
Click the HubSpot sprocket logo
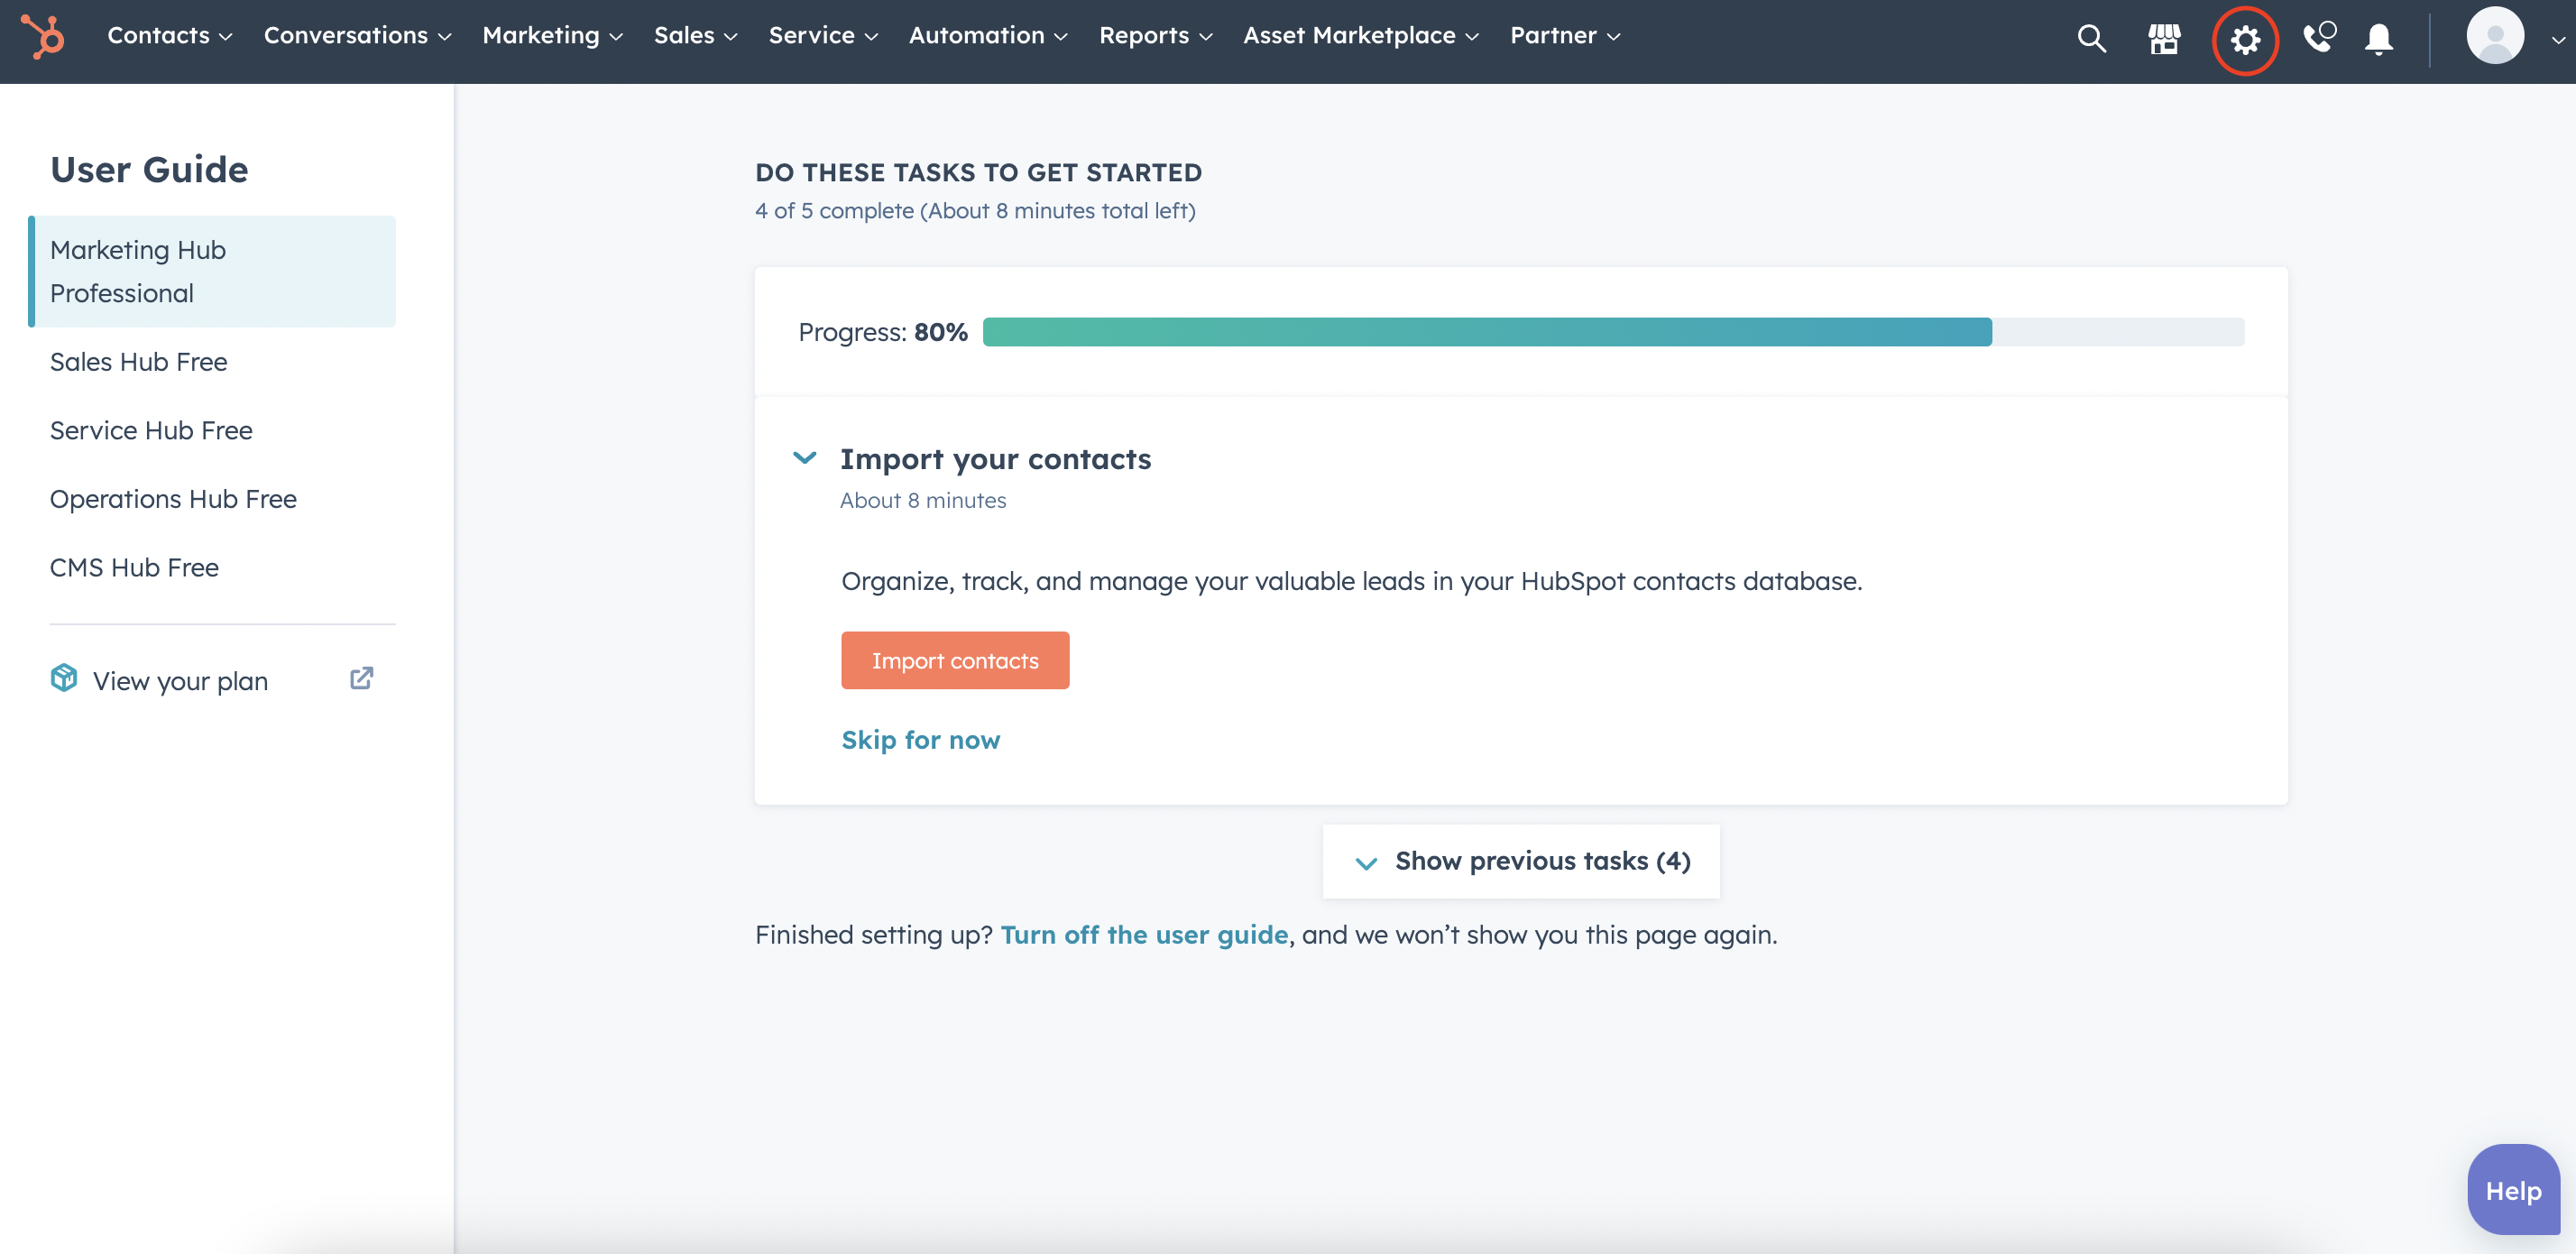43,36
